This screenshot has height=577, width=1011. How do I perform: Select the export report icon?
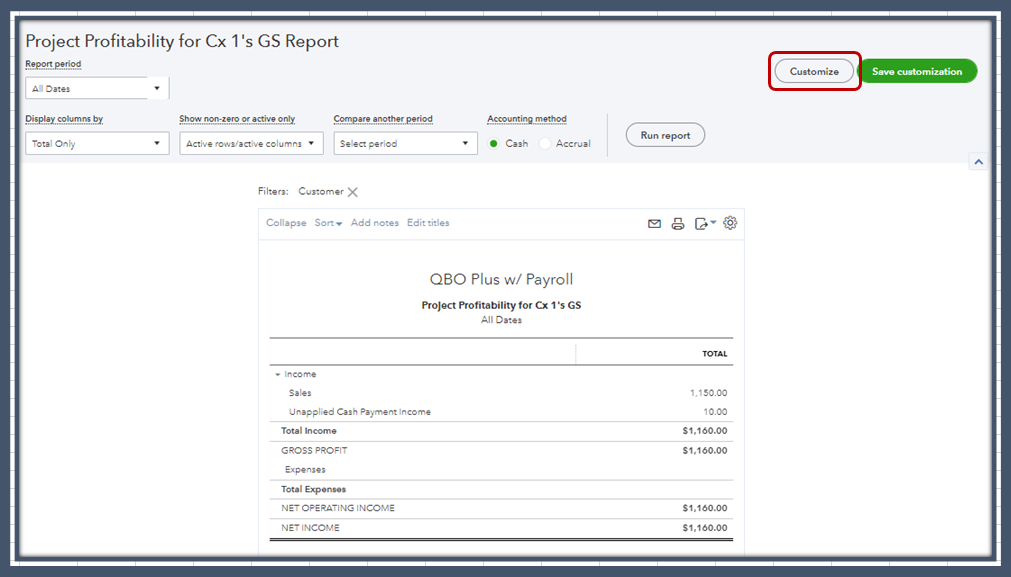pos(701,222)
